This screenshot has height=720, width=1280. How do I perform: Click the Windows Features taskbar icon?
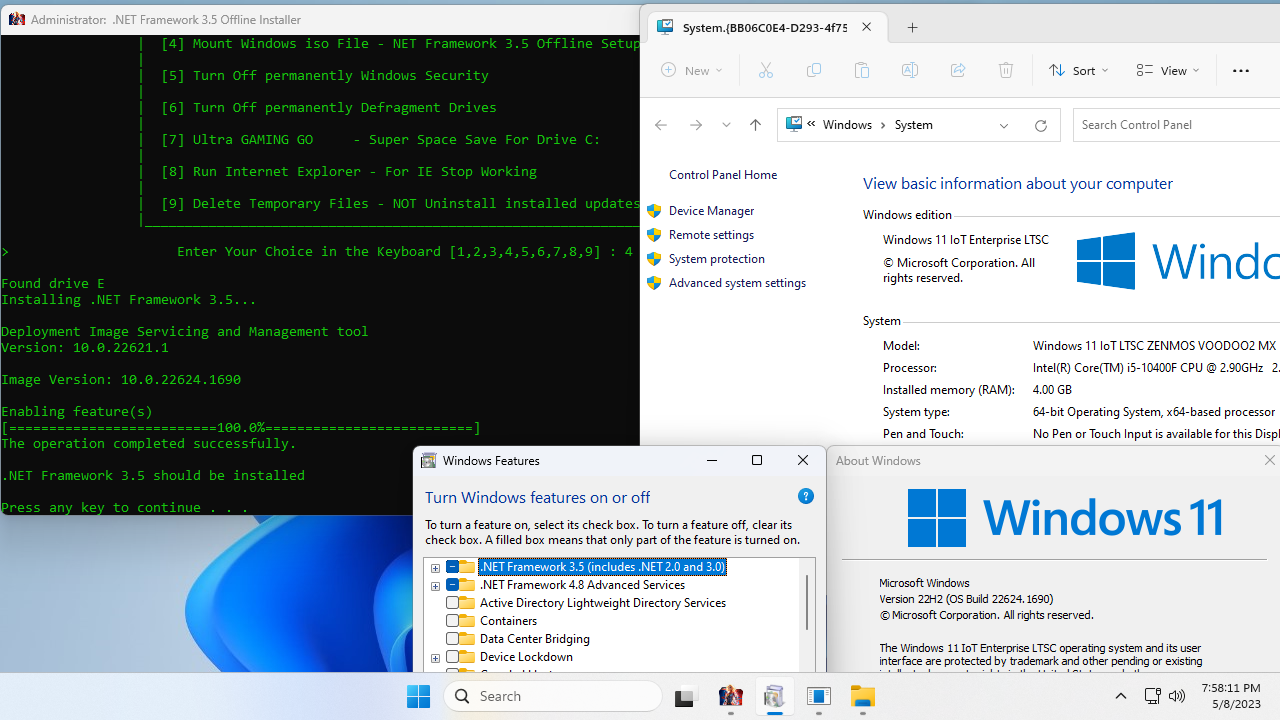(x=774, y=697)
